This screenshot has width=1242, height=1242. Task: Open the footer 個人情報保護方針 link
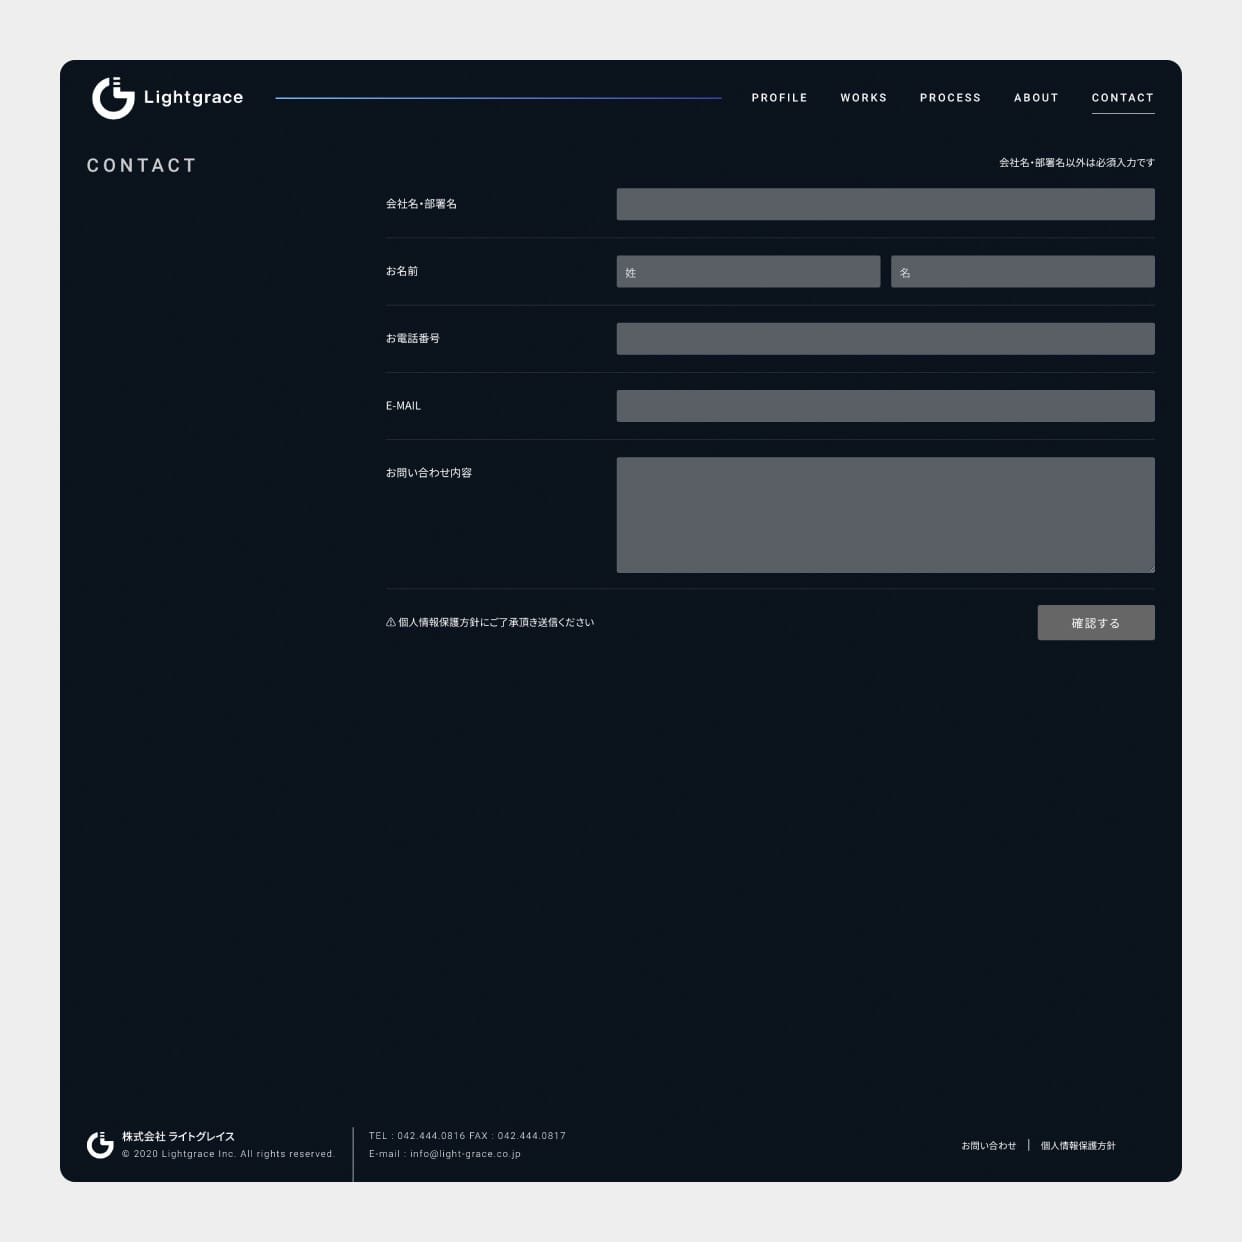(x=1078, y=1146)
